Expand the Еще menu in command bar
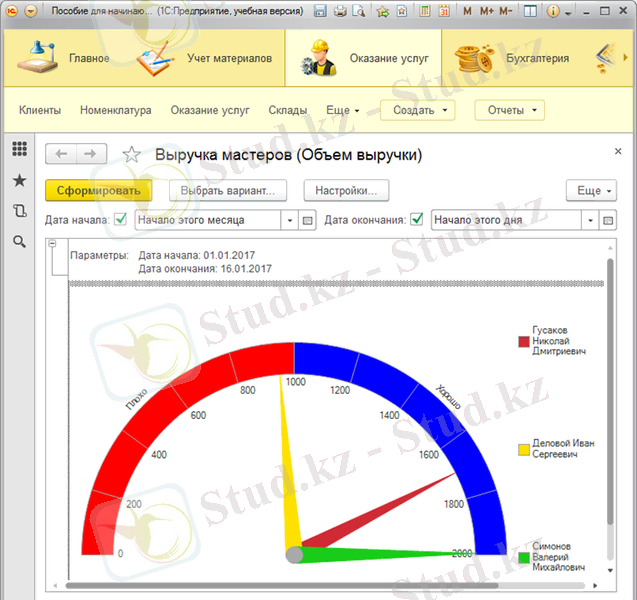 point(342,110)
